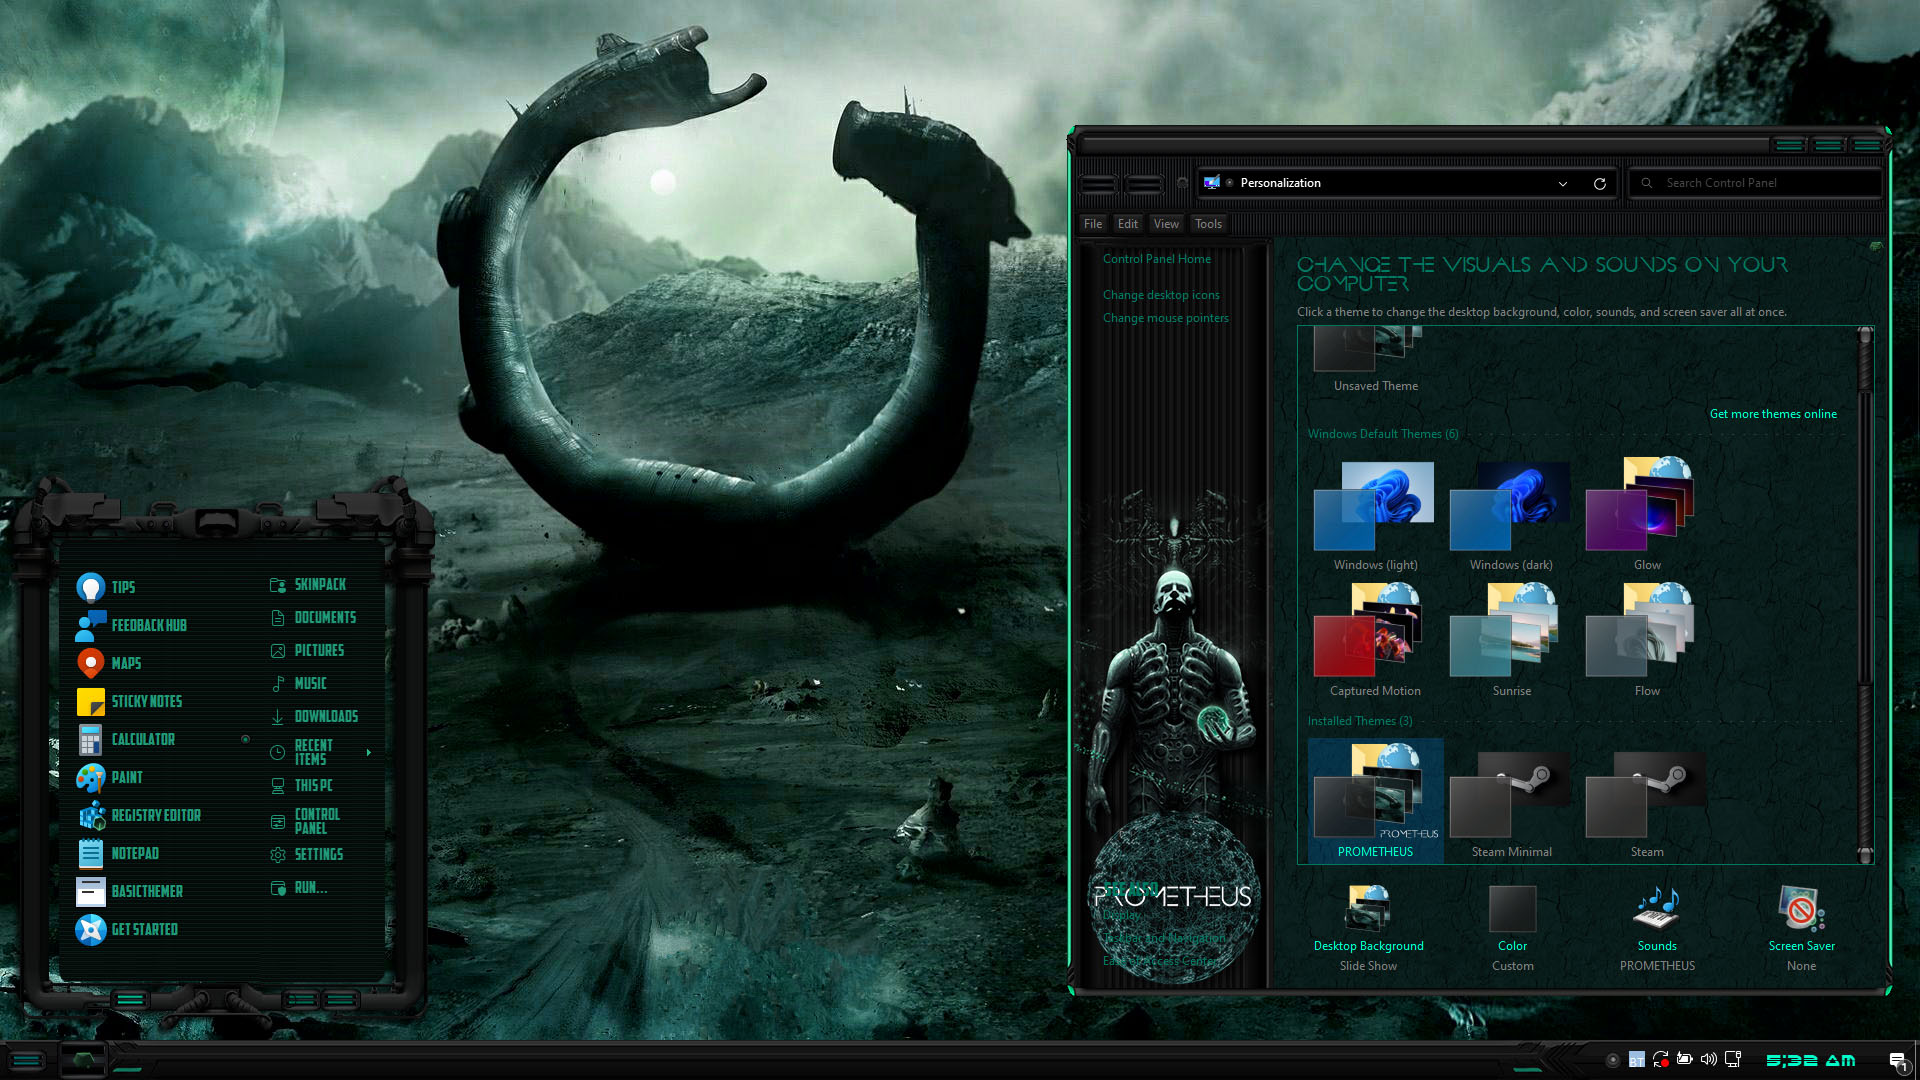
Task: Expand the address bar history dropdown
Action: (x=1562, y=183)
